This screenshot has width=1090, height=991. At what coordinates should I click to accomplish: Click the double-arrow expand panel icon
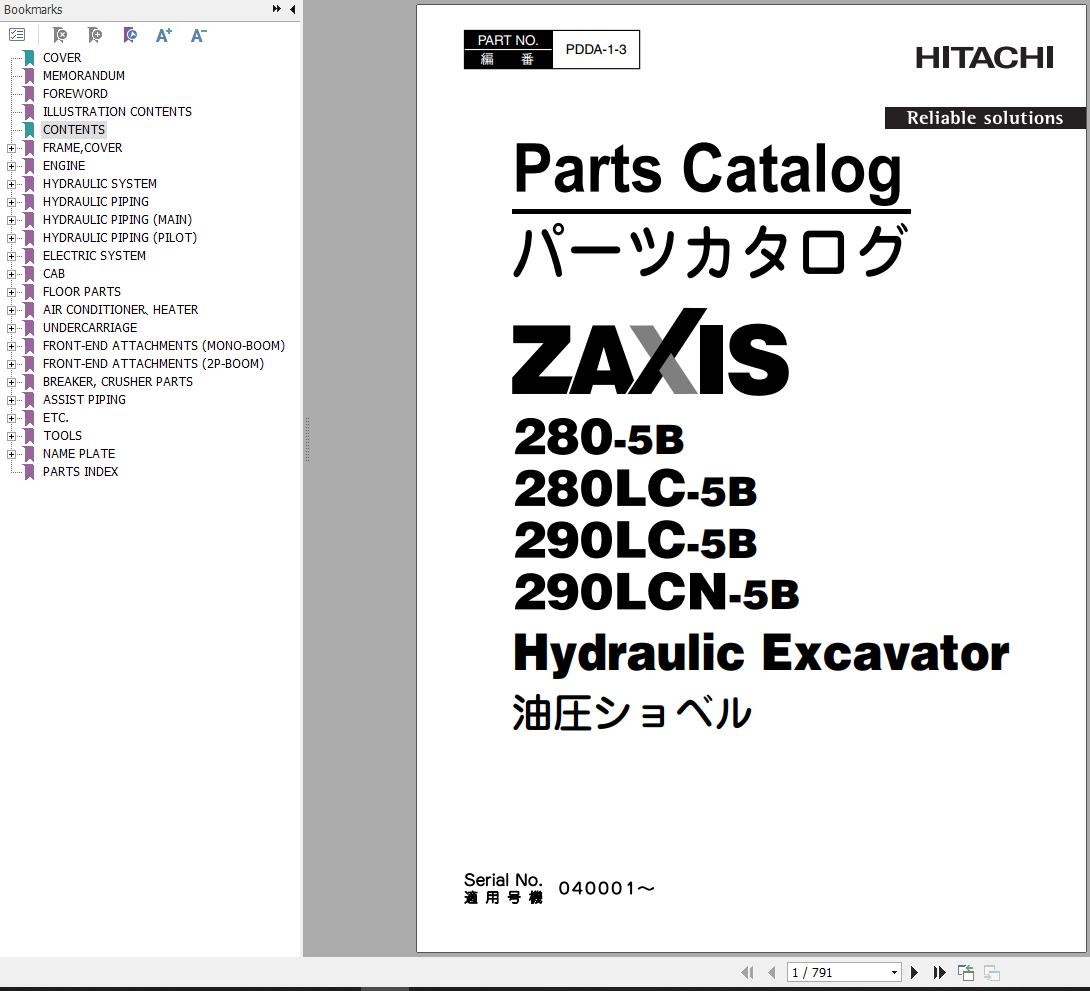point(277,9)
